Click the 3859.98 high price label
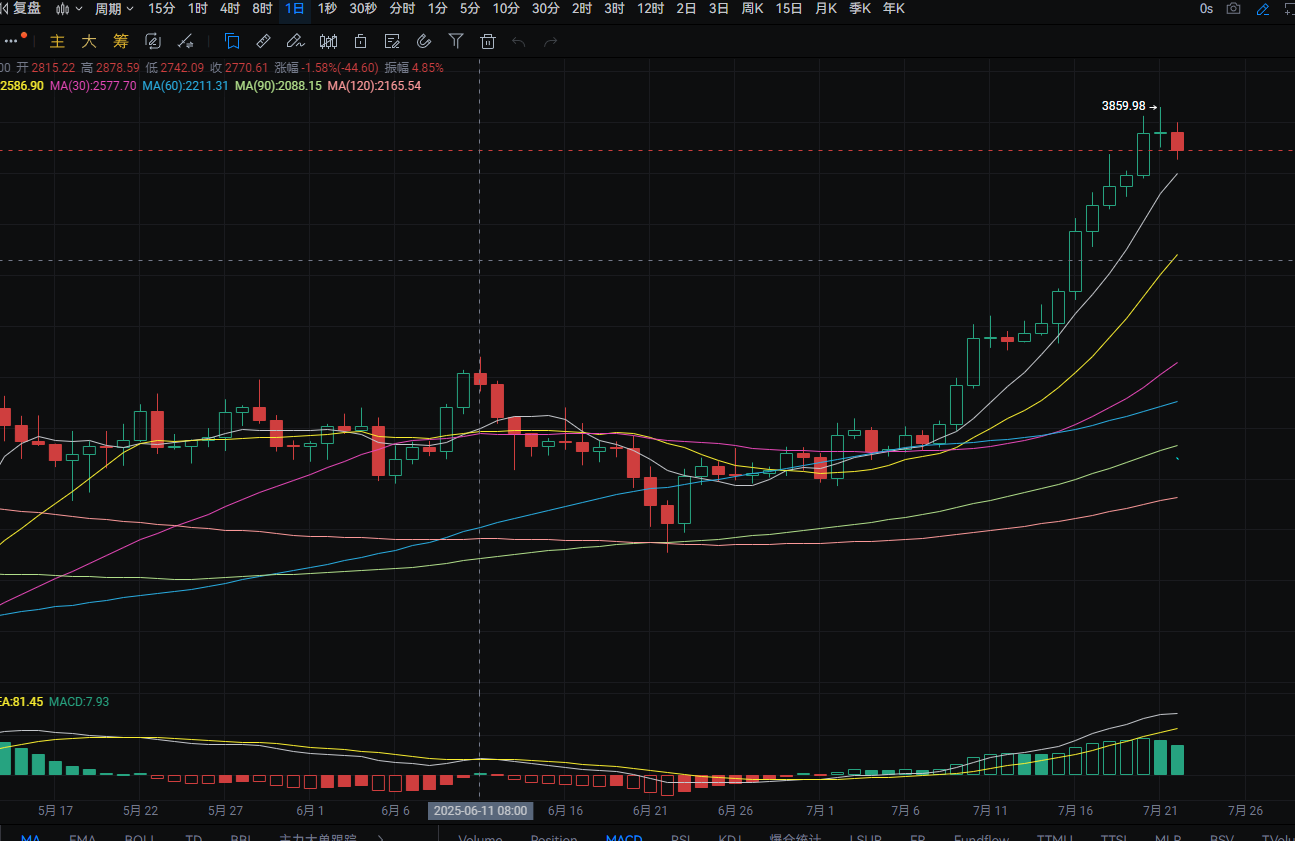 (x=1123, y=106)
